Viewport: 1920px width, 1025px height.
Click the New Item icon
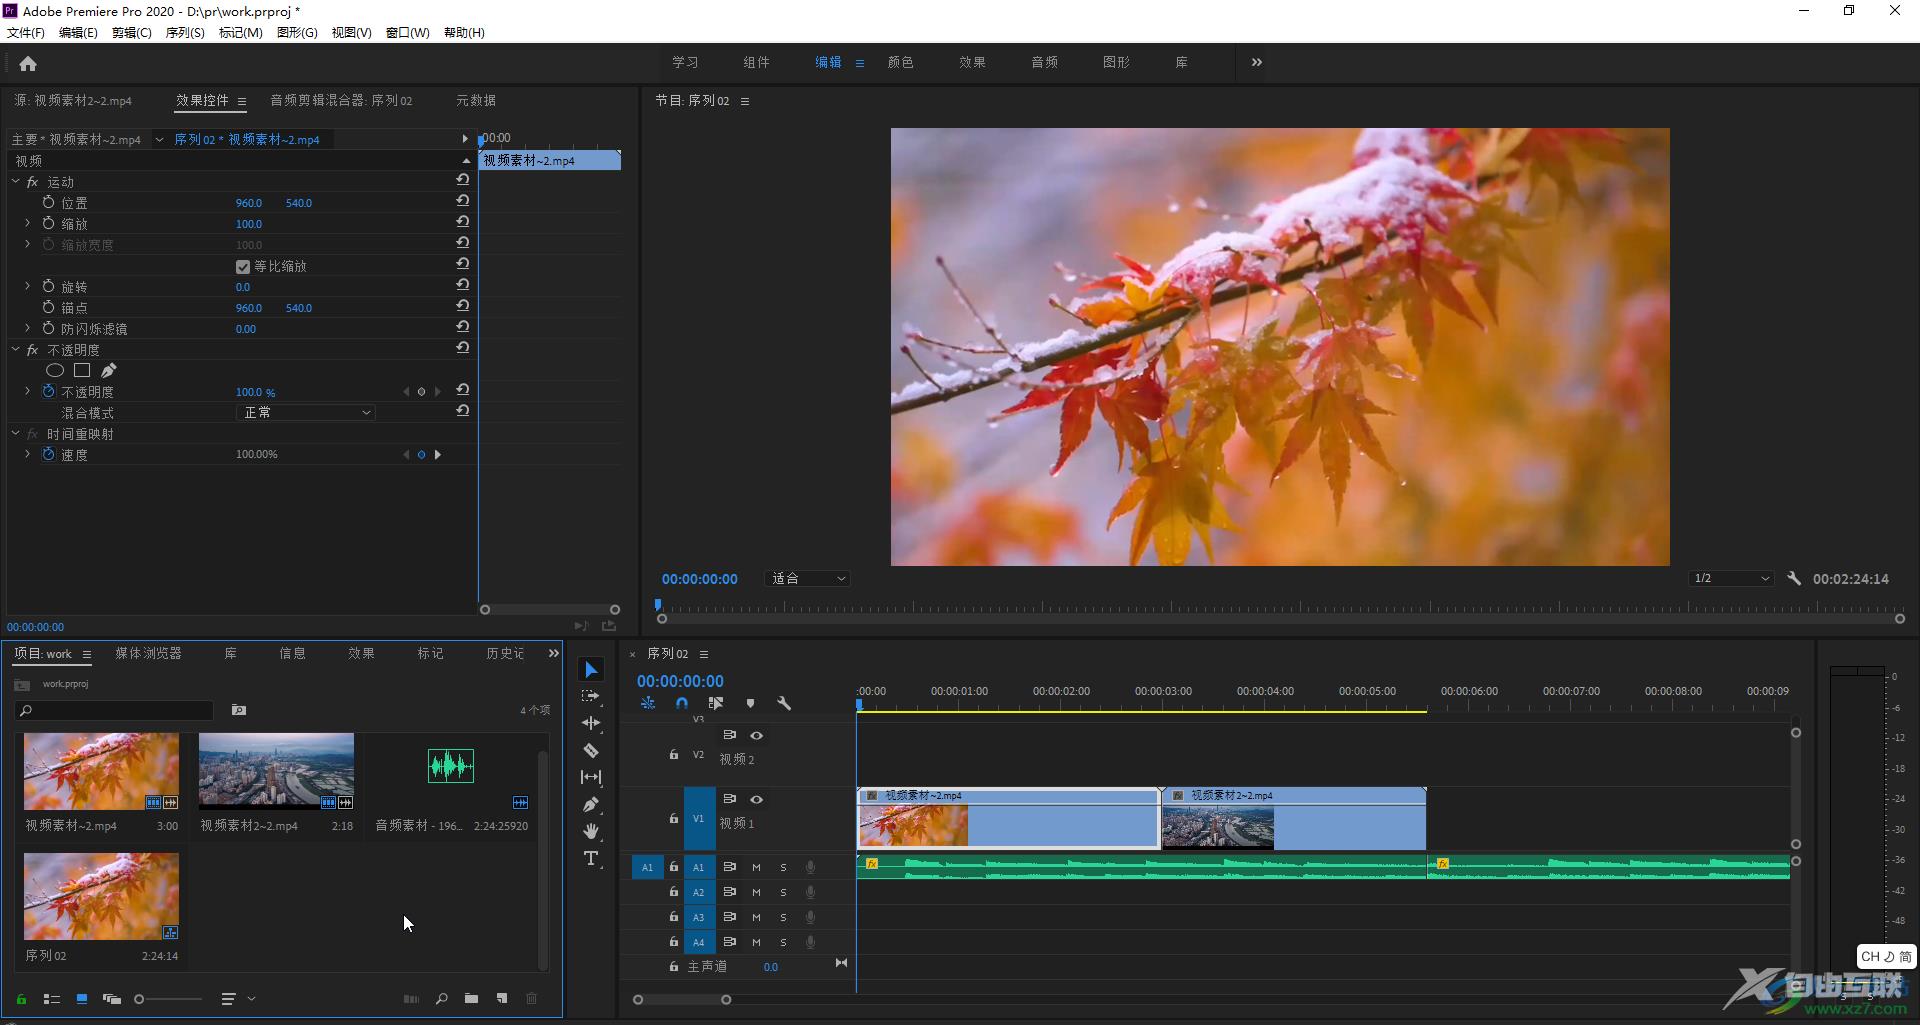click(502, 998)
